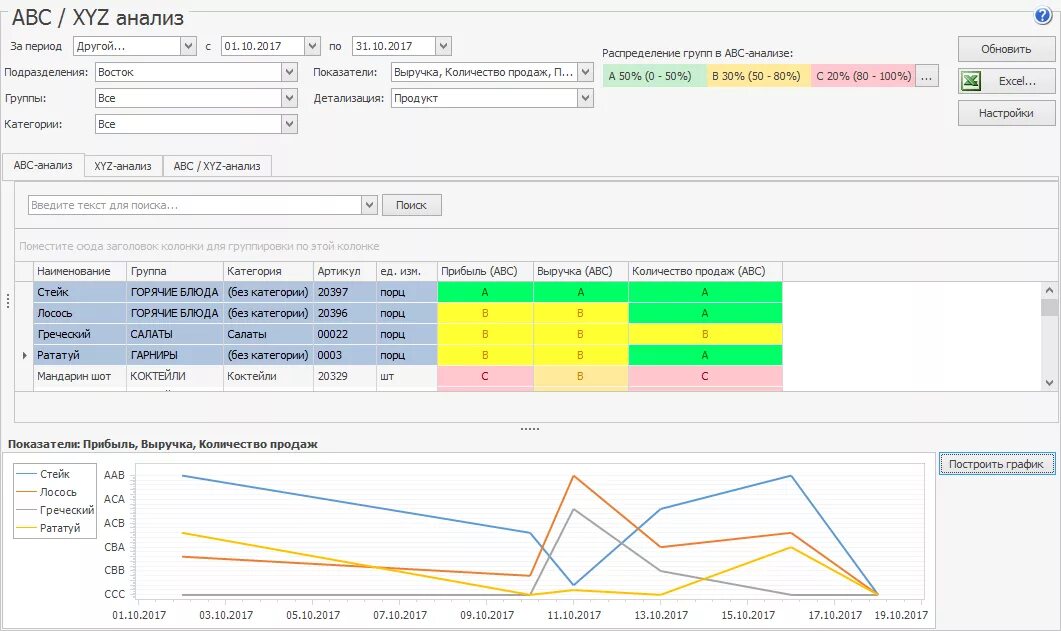Click the САЛАТЫ group cell
Viewport: 1061px width, 631px height.
pyautogui.click(x=175, y=334)
